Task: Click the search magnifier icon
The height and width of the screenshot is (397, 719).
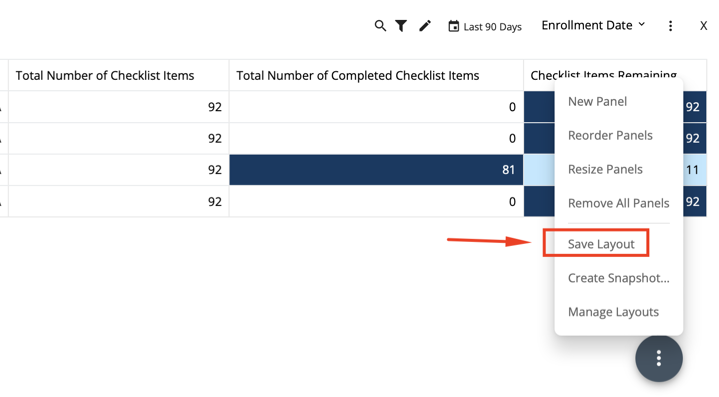Action: tap(380, 26)
